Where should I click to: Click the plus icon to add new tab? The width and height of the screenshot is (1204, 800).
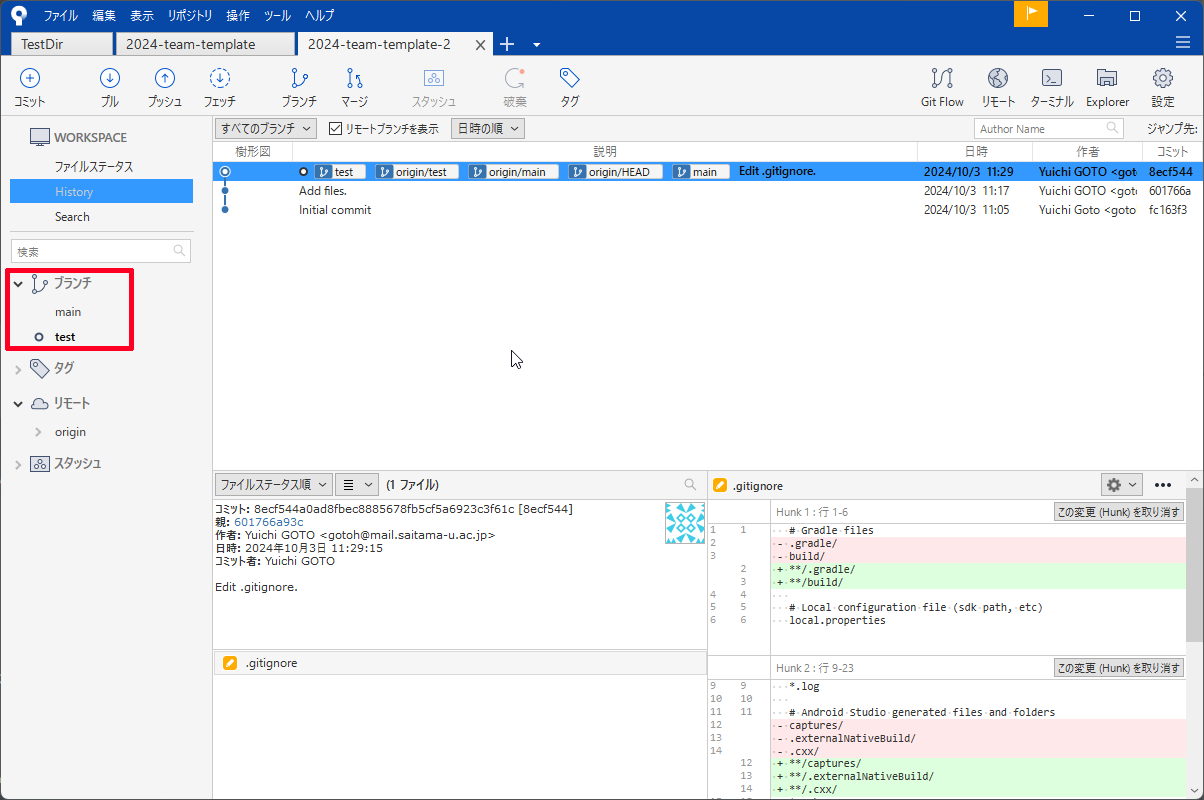(x=507, y=44)
